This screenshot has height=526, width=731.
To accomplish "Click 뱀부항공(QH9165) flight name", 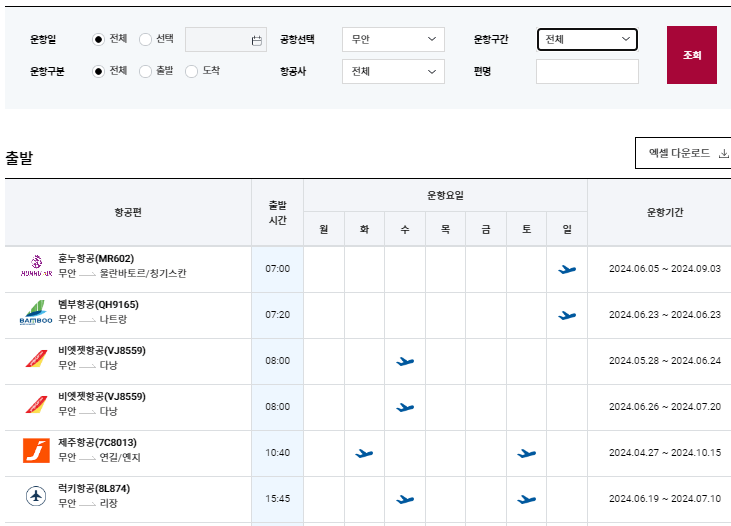I will point(98,305).
